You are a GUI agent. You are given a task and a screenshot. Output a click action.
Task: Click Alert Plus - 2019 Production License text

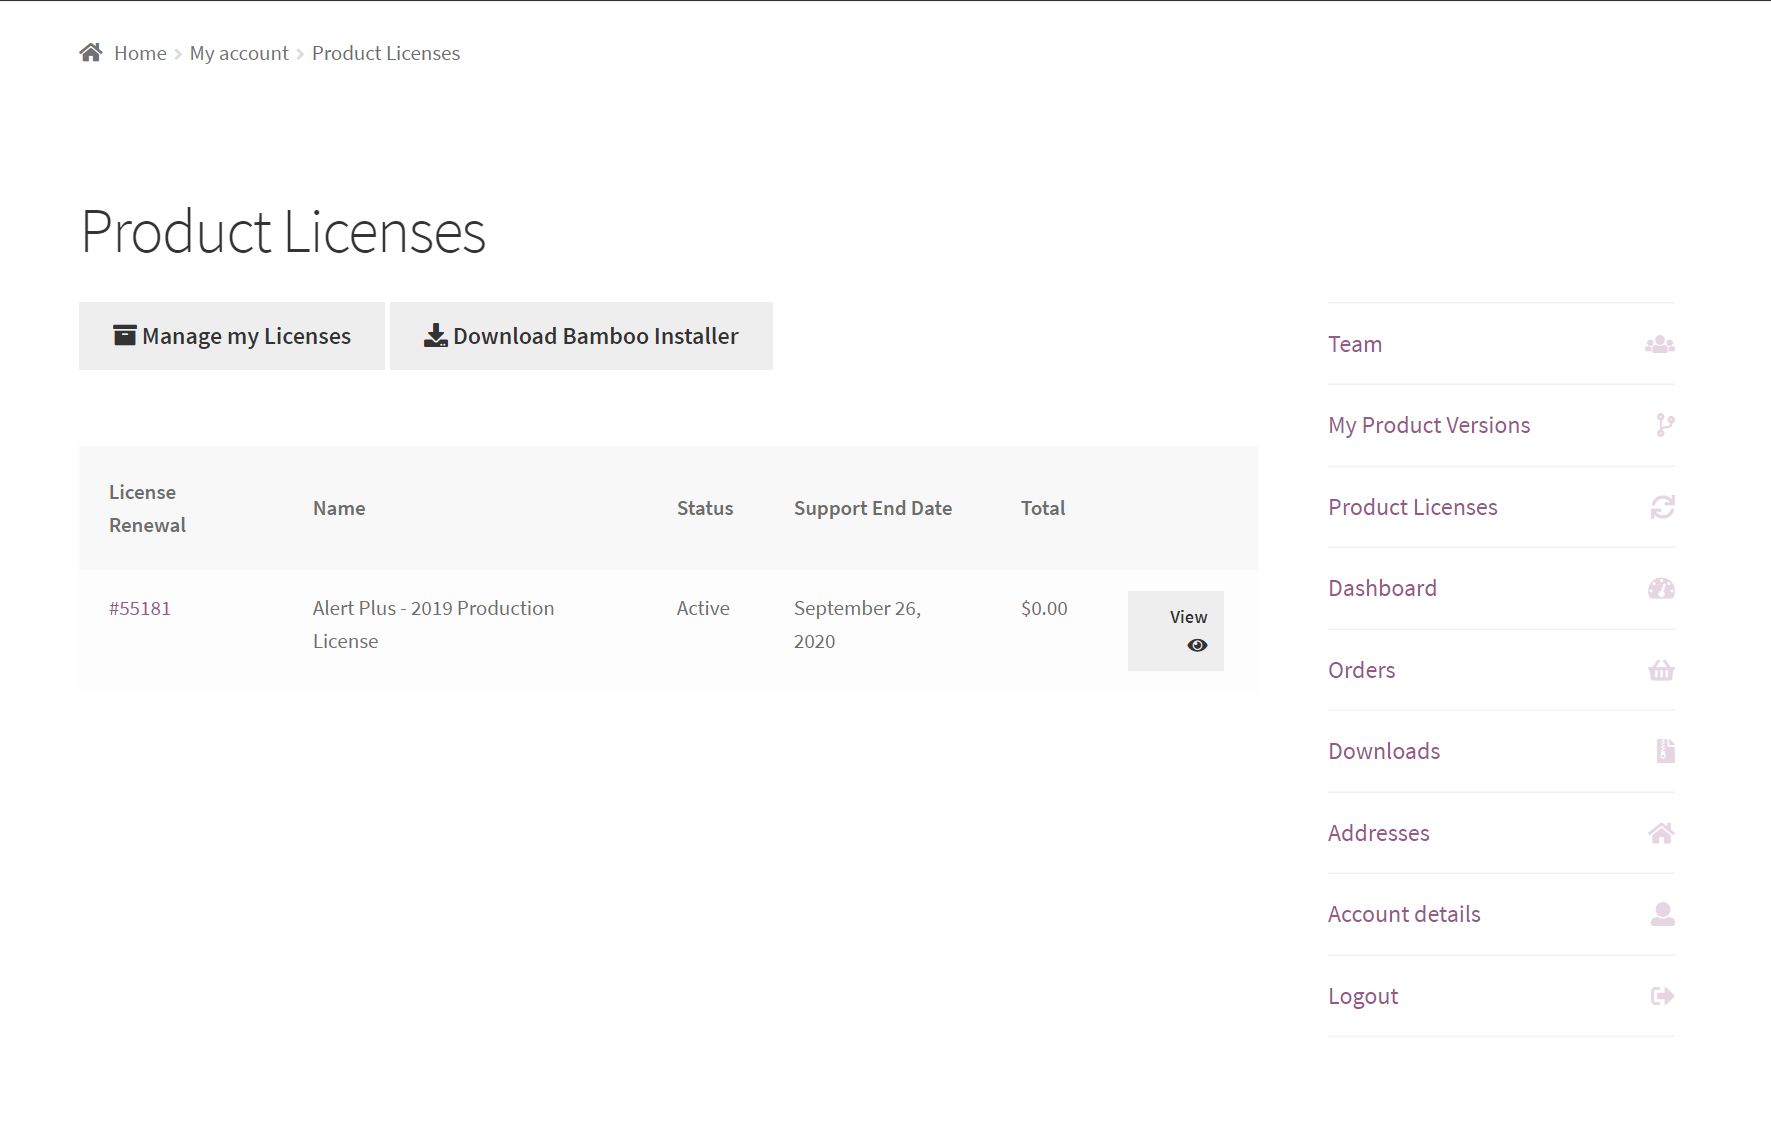pos(433,624)
